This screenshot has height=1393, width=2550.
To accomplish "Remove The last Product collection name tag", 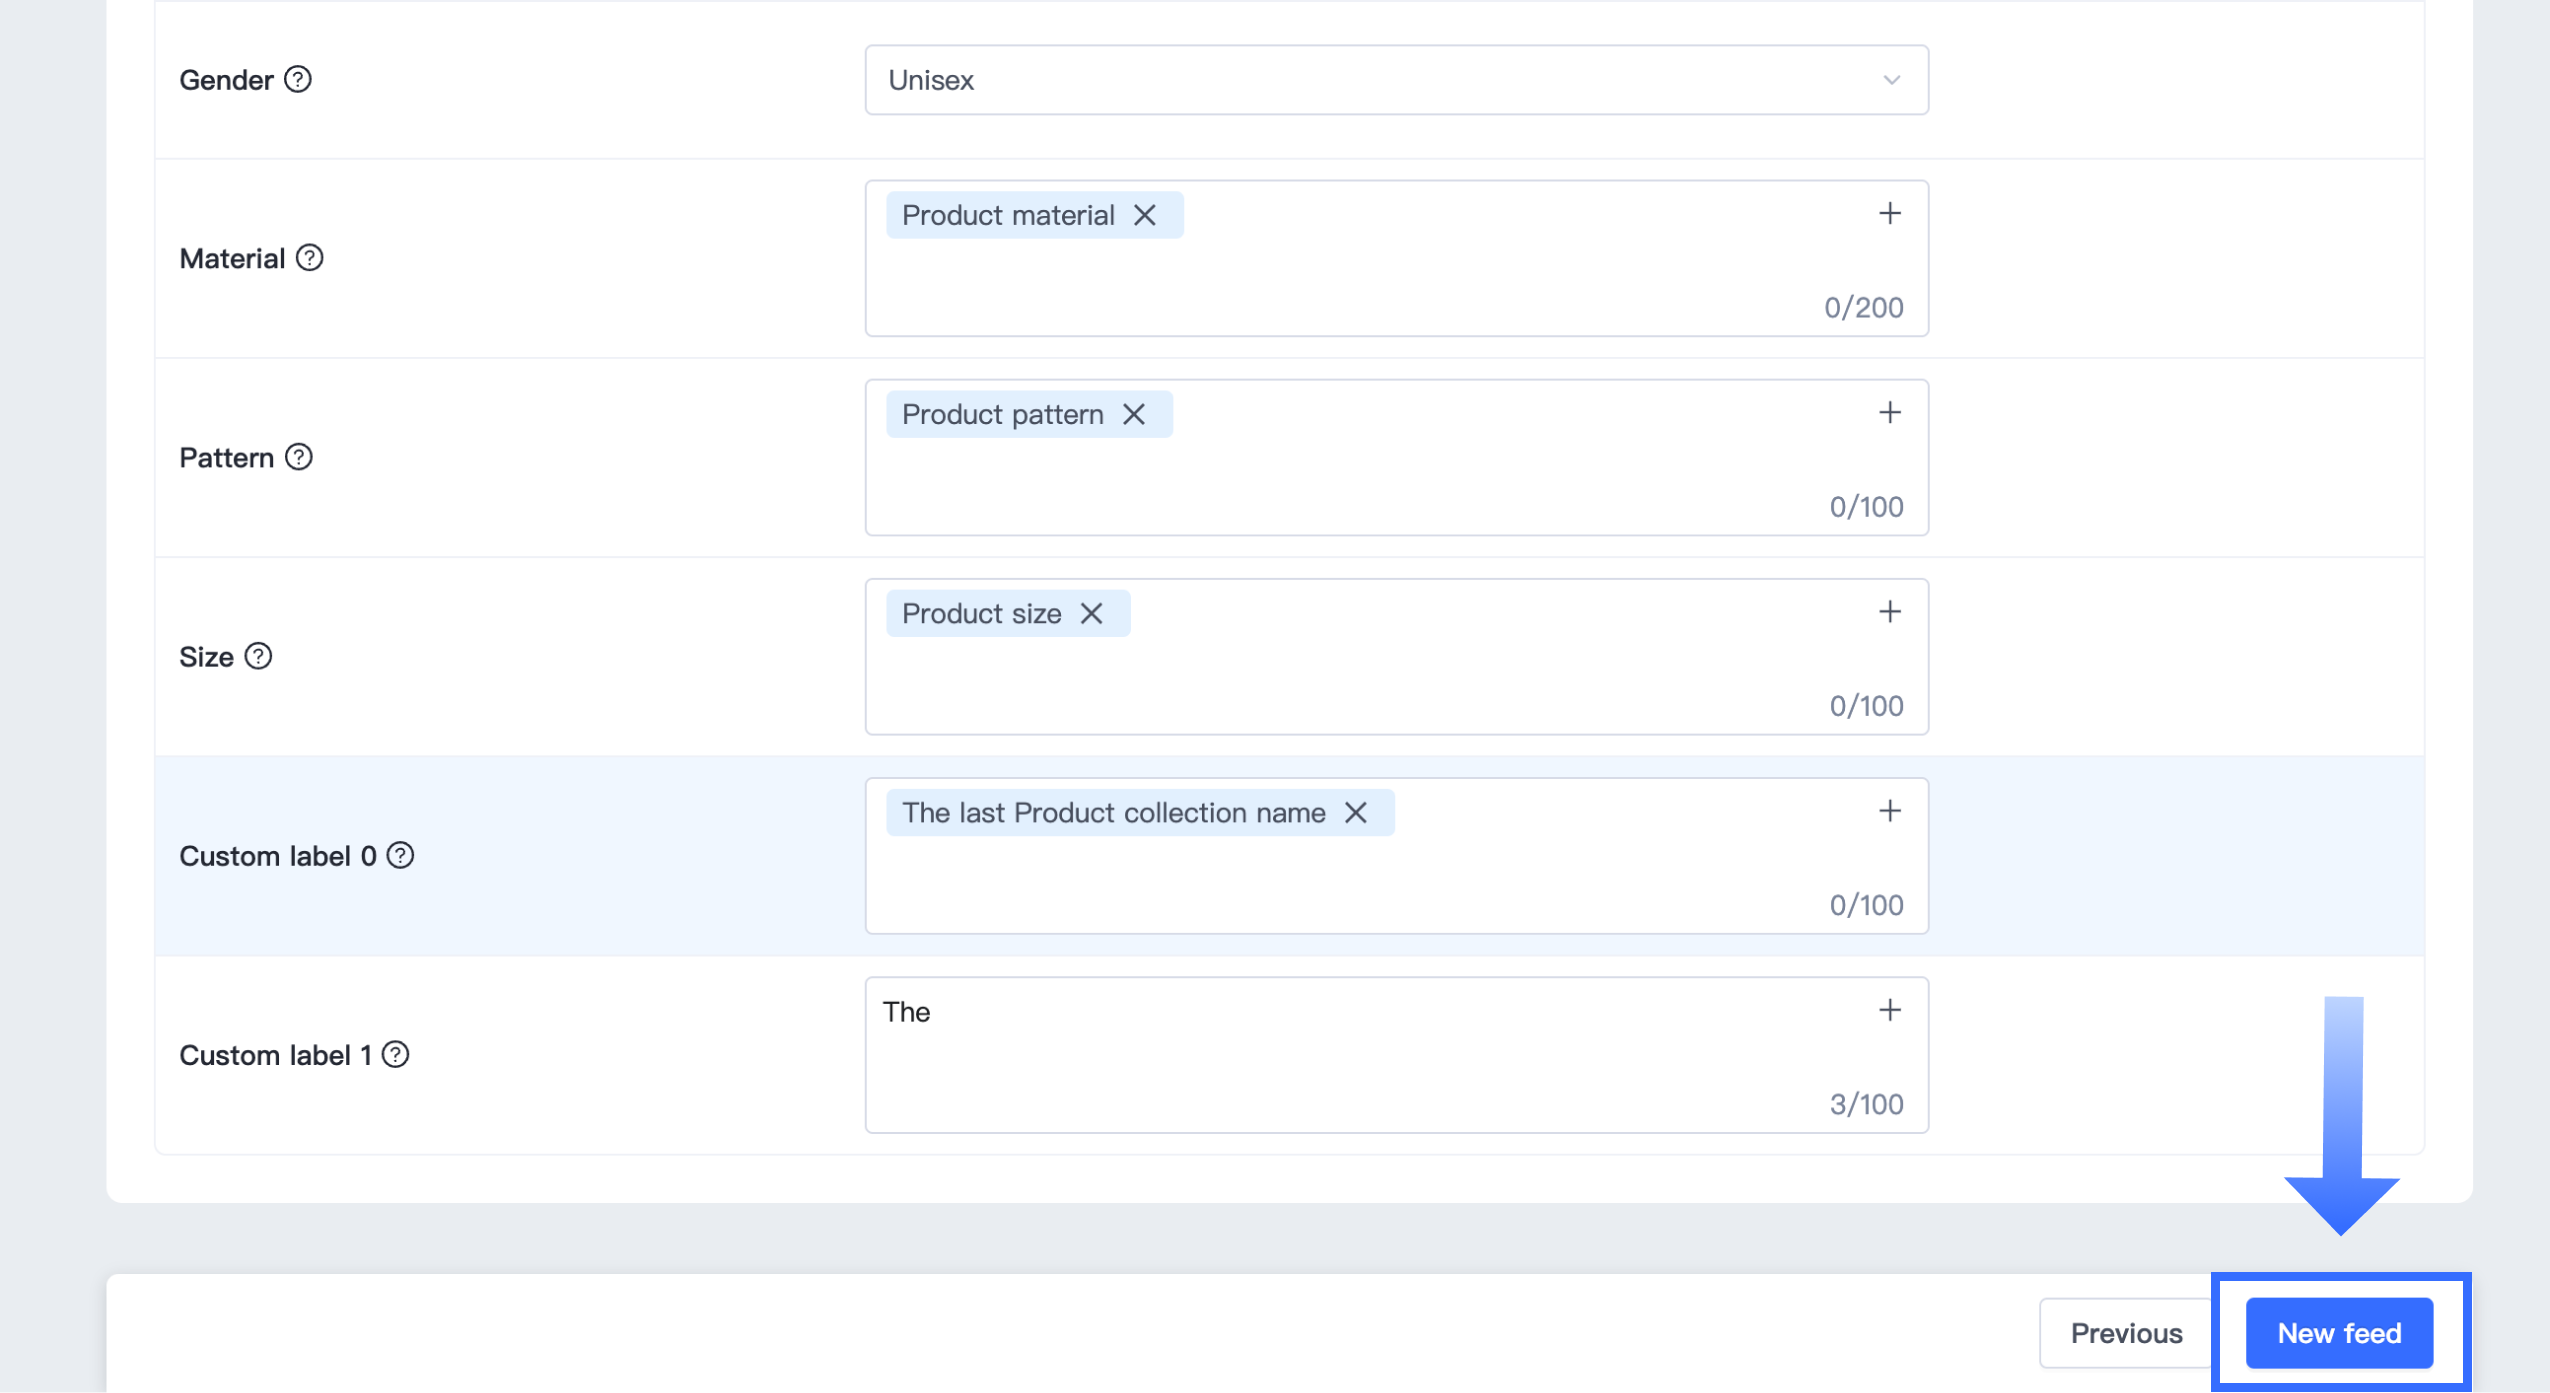I will coord(1356,812).
